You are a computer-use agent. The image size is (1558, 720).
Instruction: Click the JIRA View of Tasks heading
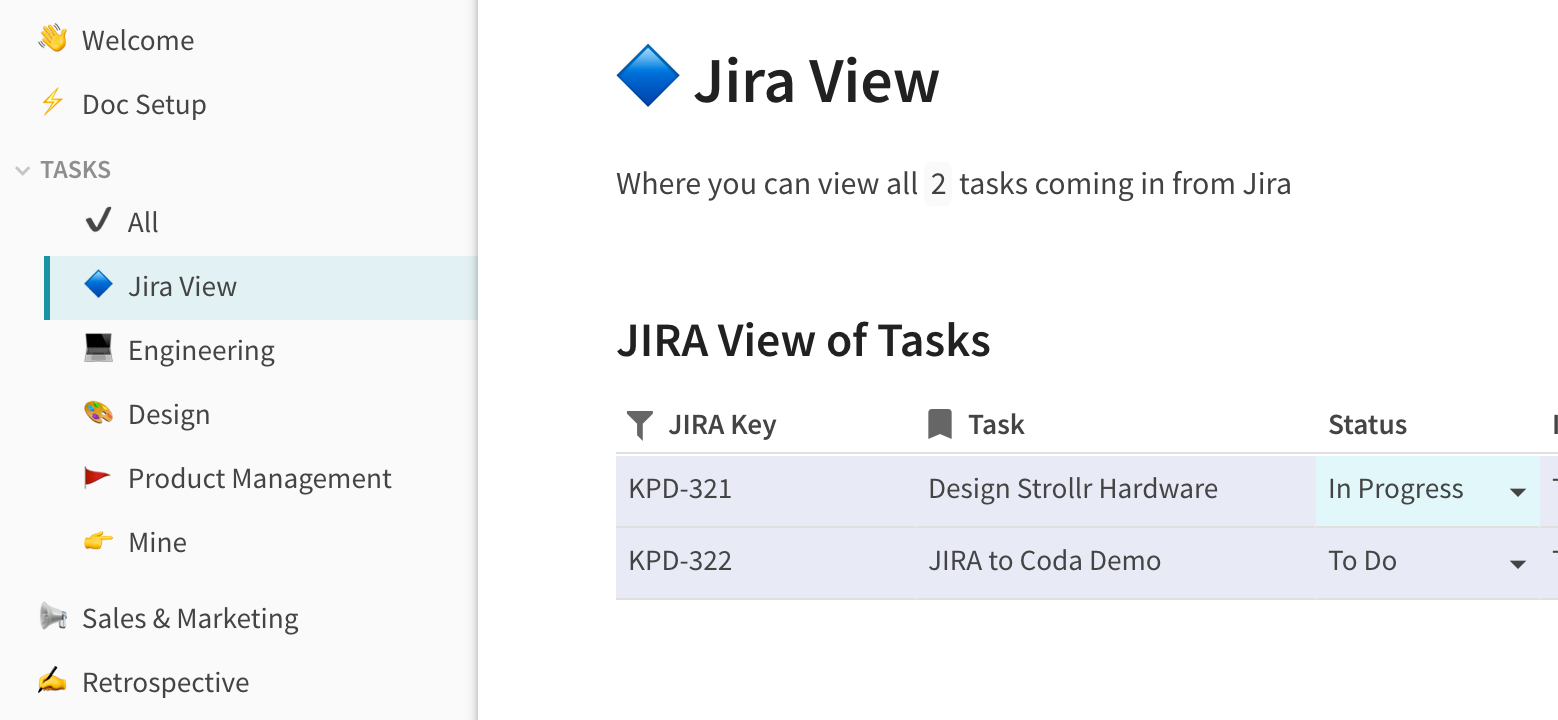803,340
